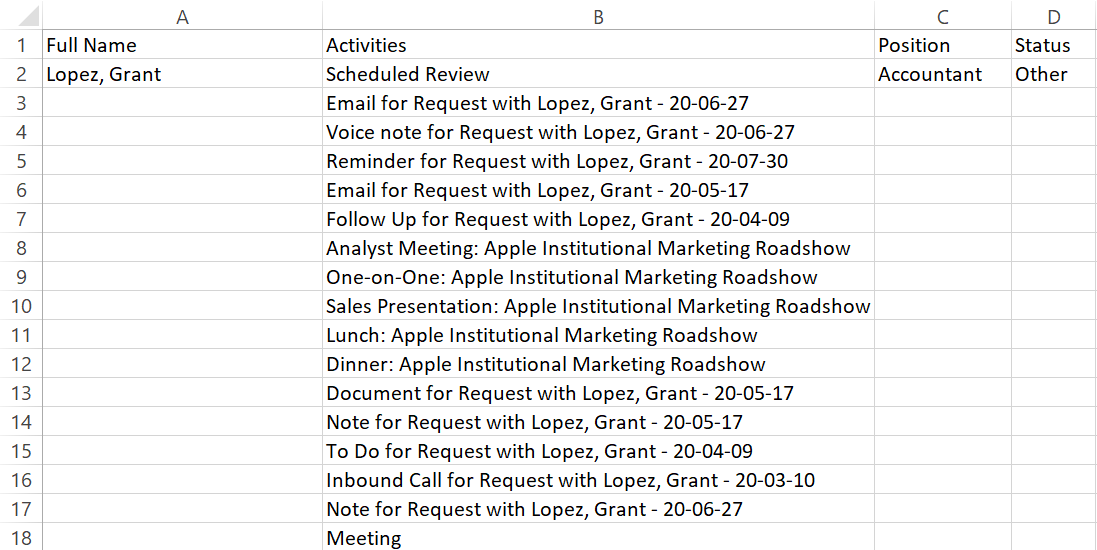
Task: Click the Meeting cell in row 18
Action: [598, 538]
